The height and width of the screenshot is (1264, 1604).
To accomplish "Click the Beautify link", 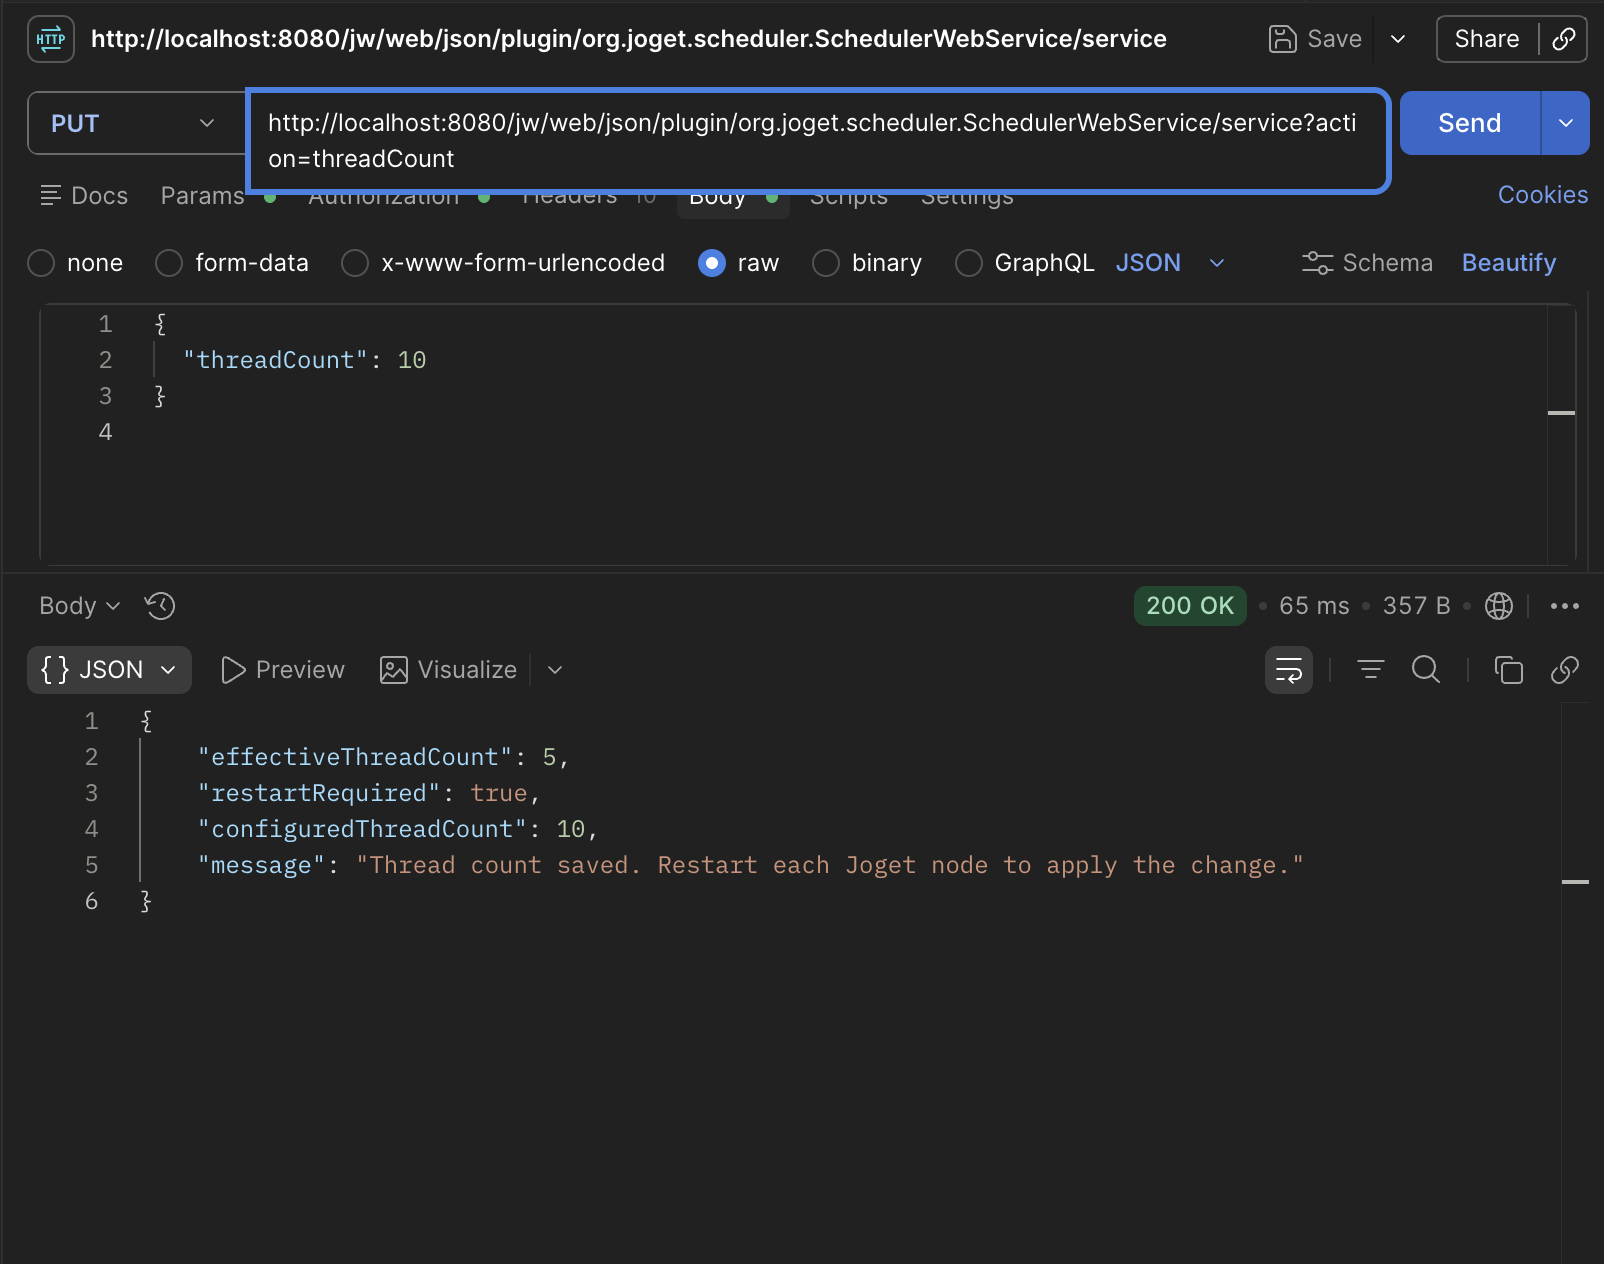I will 1509,263.
